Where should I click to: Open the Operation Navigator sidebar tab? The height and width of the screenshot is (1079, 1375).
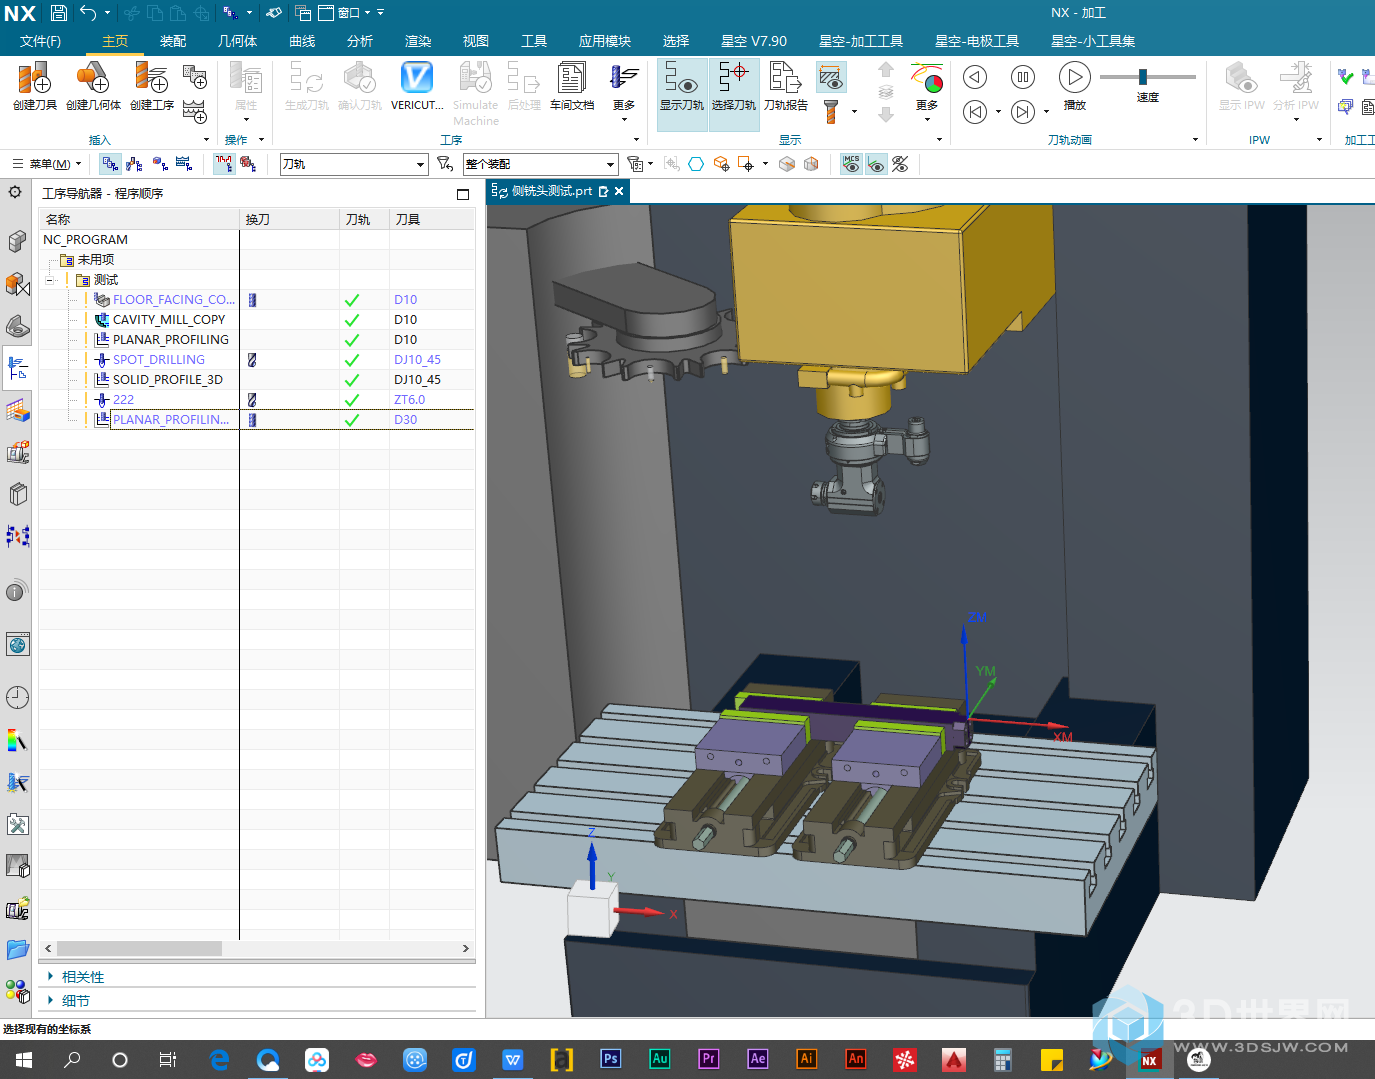tap(17, 368)
